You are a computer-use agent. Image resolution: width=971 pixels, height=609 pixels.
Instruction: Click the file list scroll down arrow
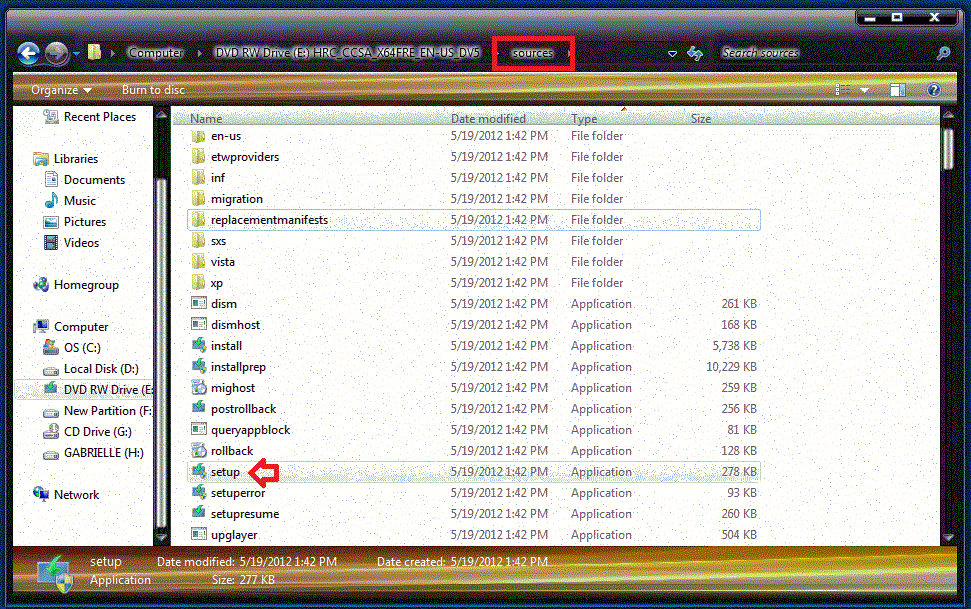[948, 537]
